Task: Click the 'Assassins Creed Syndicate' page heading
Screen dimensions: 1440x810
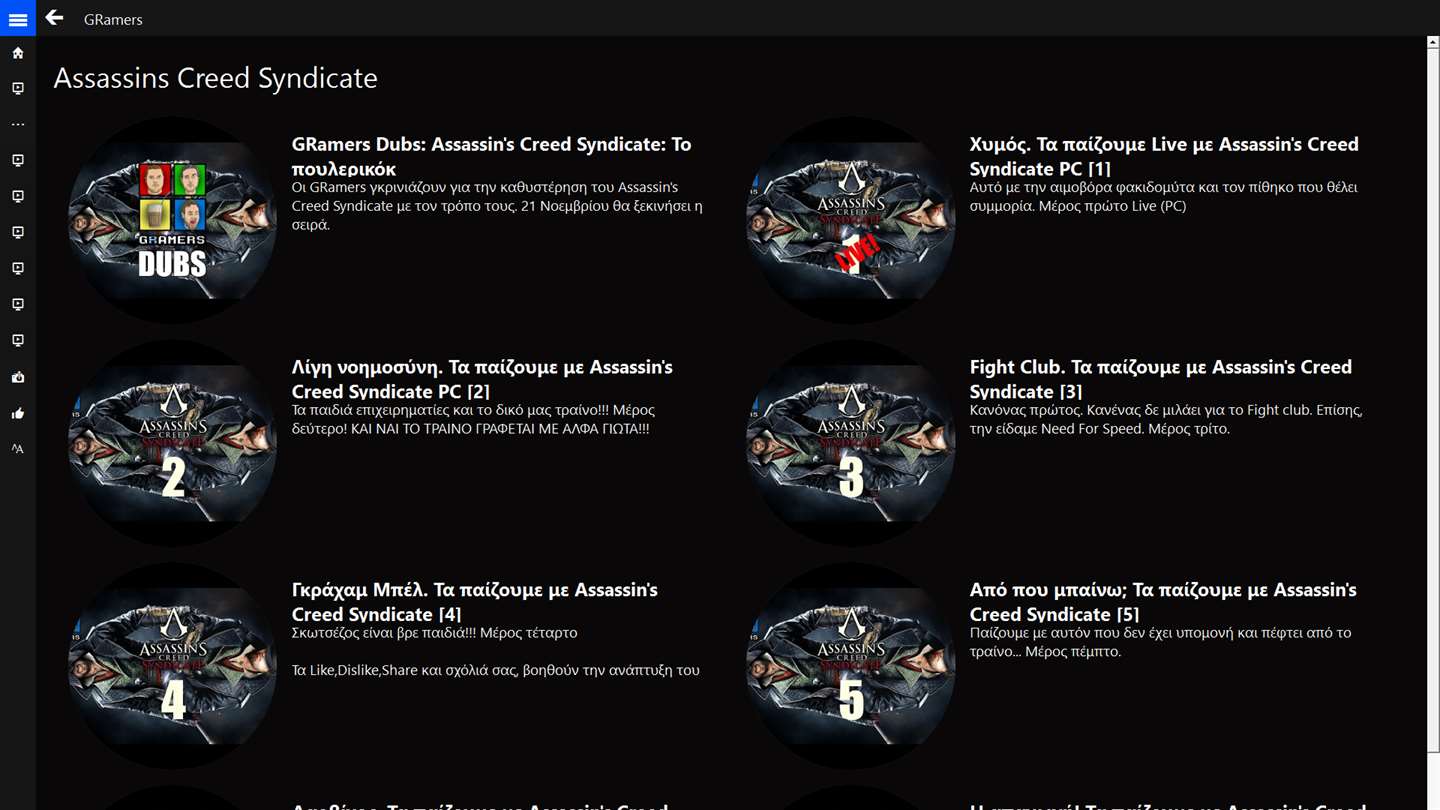Action: 216,78
